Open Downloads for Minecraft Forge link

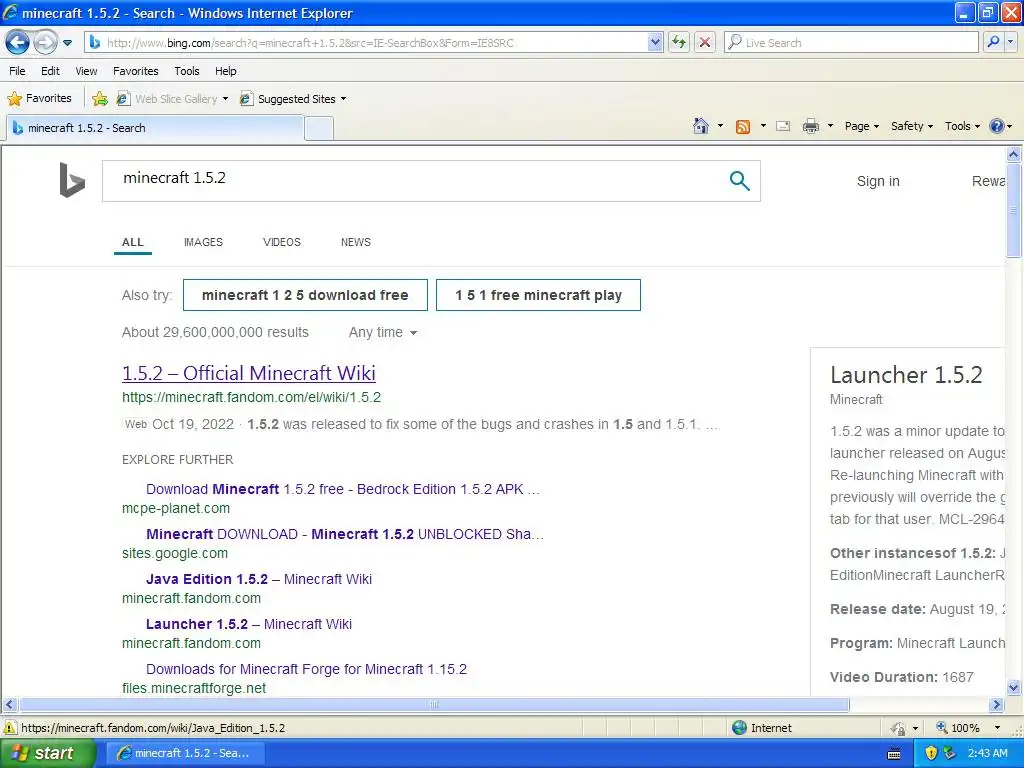306,669
